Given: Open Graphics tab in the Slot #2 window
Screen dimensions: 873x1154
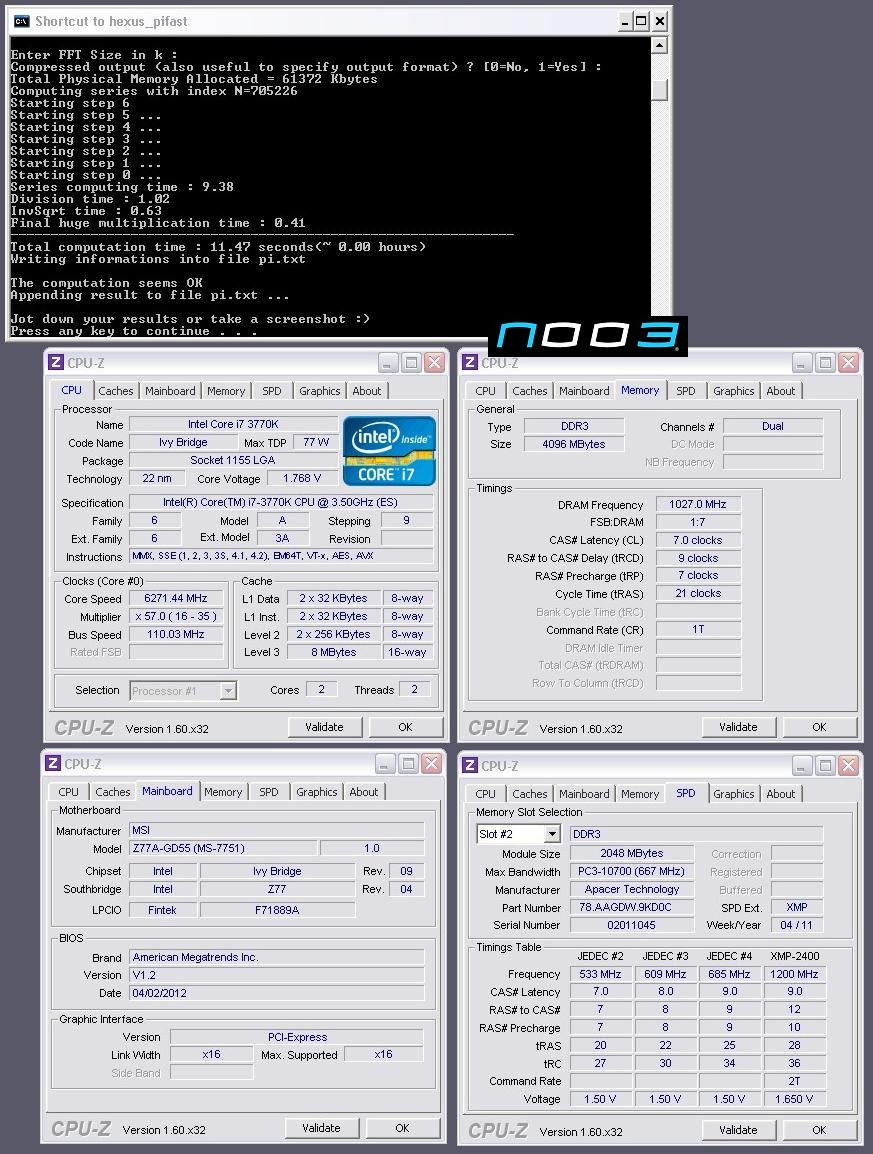Looking at the screenshot, I should tap(733, 794).
